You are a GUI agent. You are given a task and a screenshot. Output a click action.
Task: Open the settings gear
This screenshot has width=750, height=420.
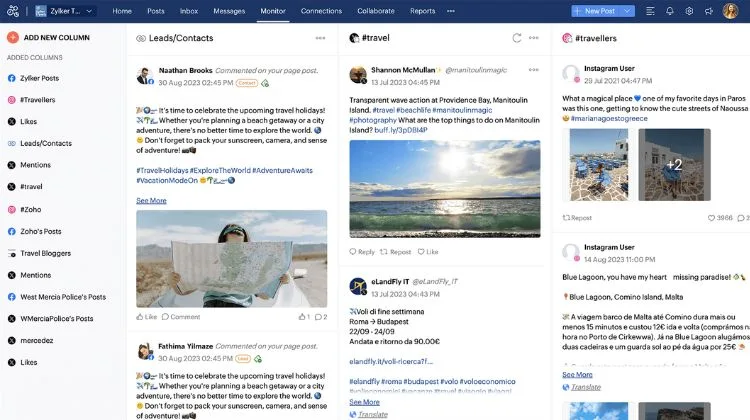pyautogui.click(x=689, y=11)
